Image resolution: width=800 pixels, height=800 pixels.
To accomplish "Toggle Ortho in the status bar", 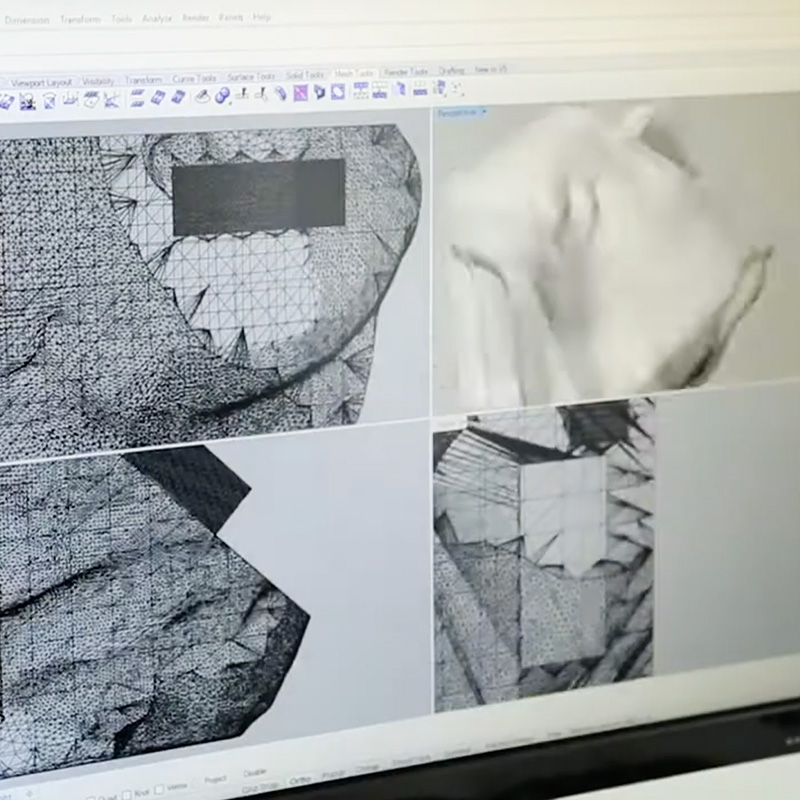I will 300,780.
